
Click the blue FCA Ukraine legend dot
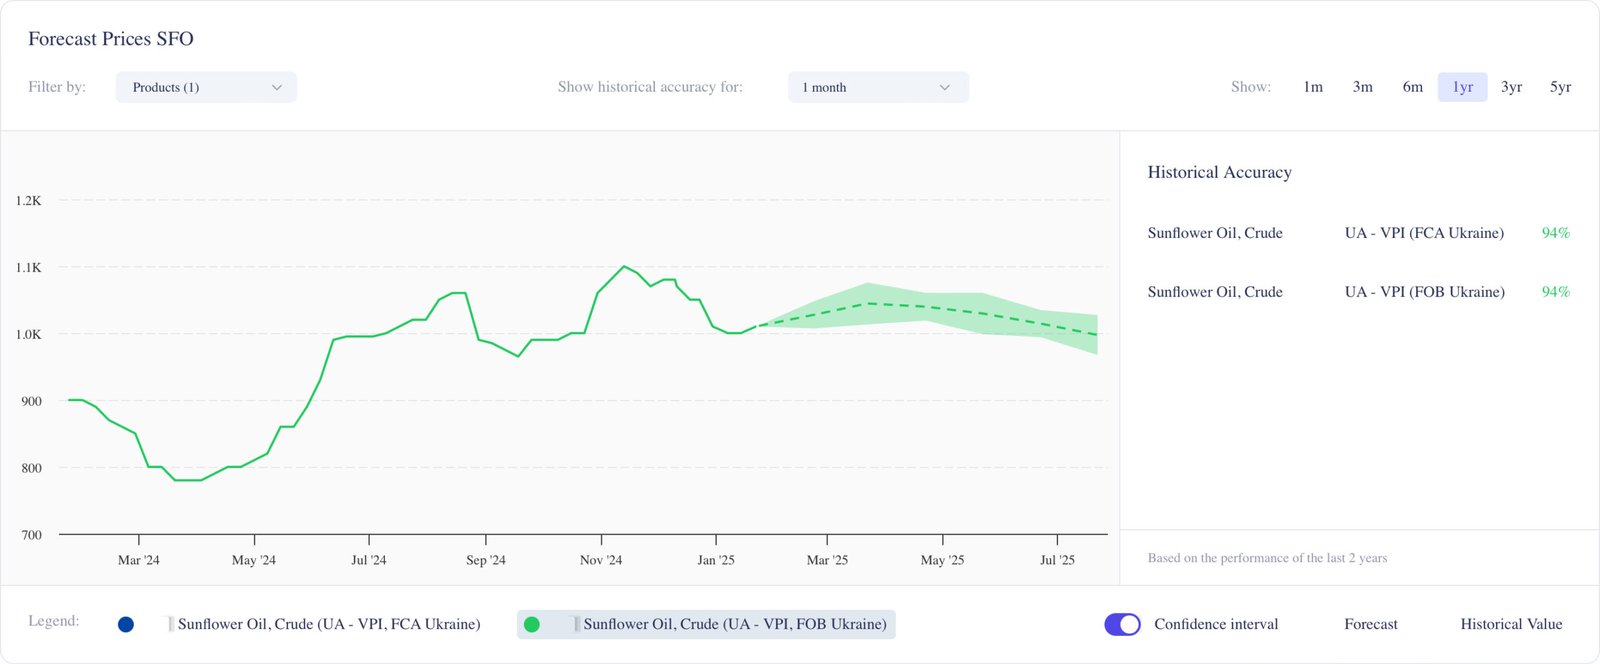click(126, 625)
